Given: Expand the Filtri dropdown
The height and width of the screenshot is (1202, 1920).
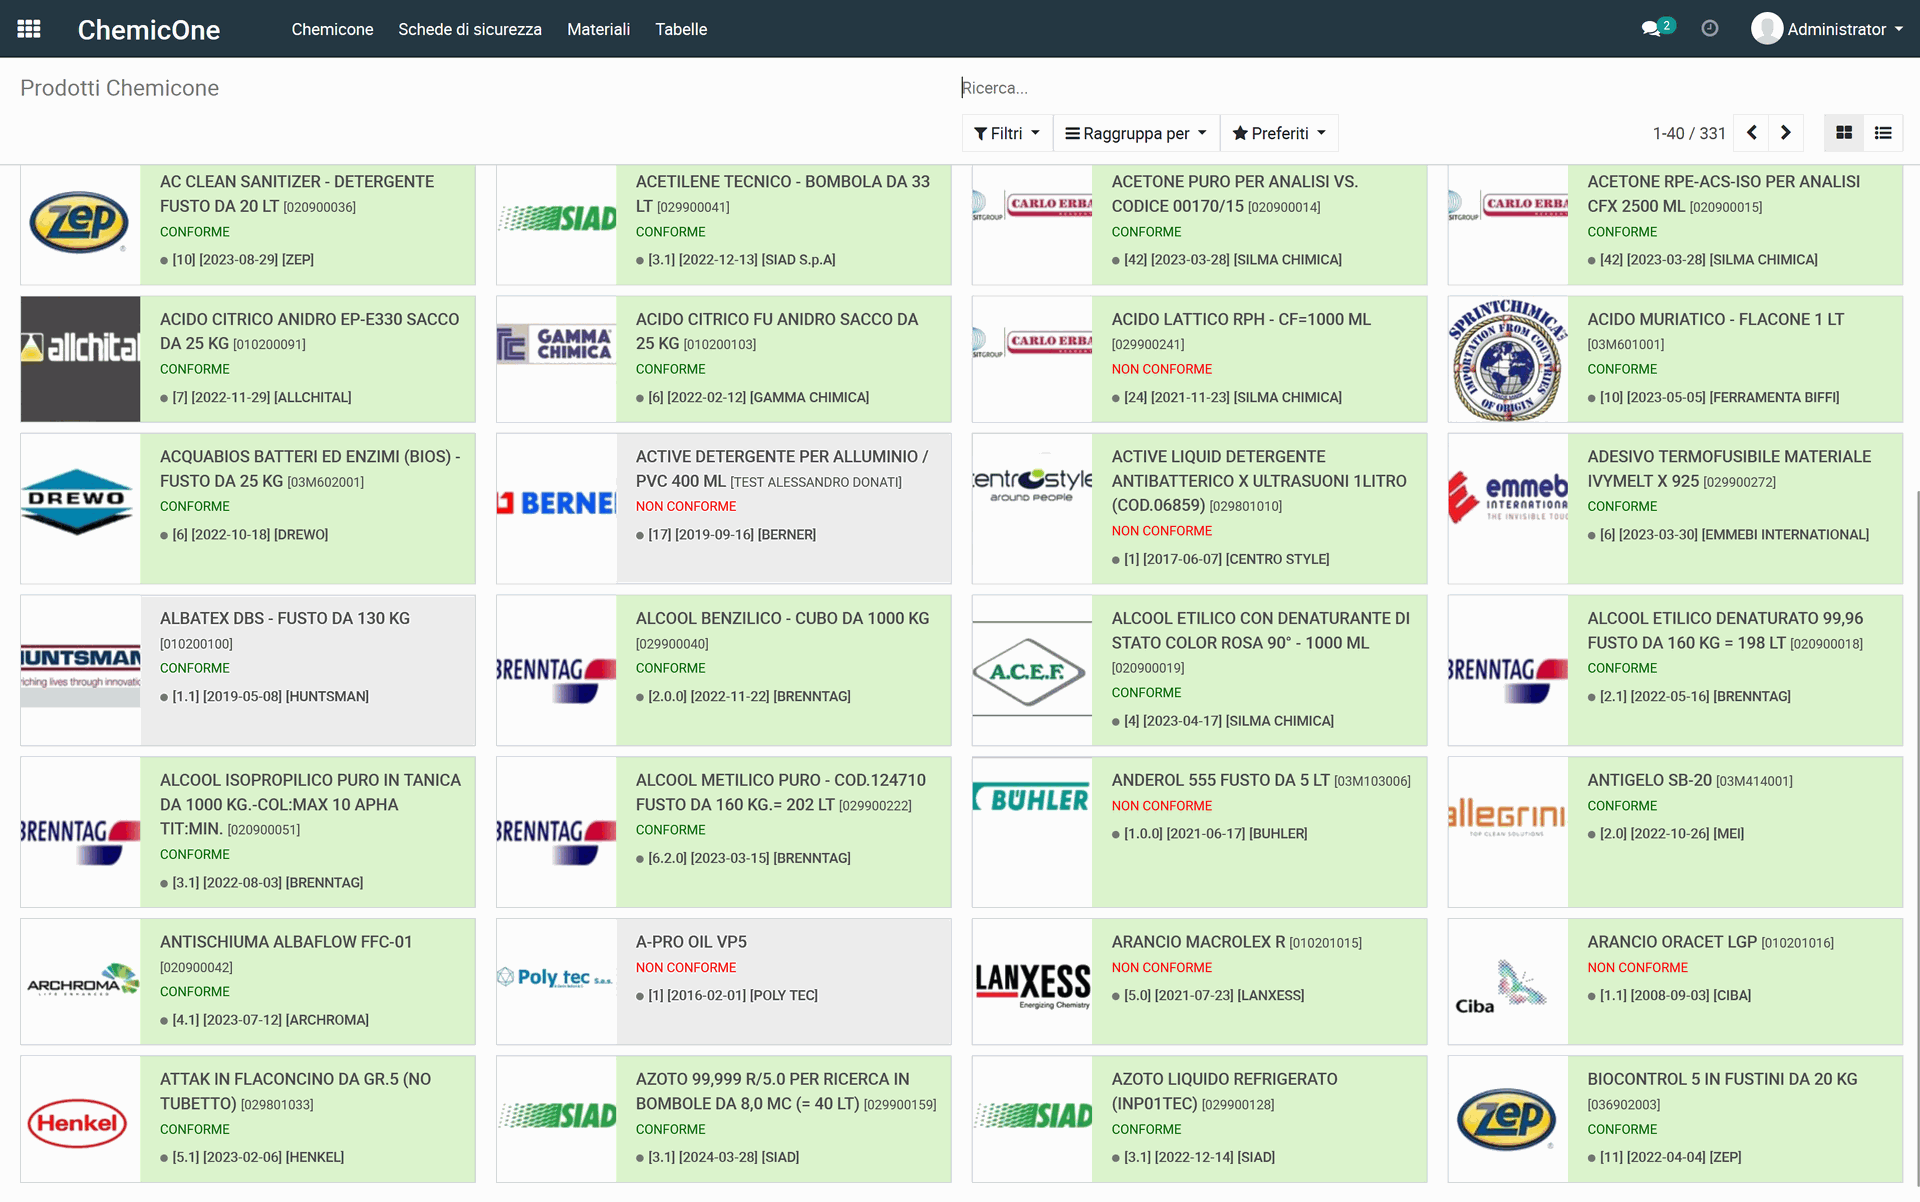Looking at the screenshot, I should (1007, 133).
